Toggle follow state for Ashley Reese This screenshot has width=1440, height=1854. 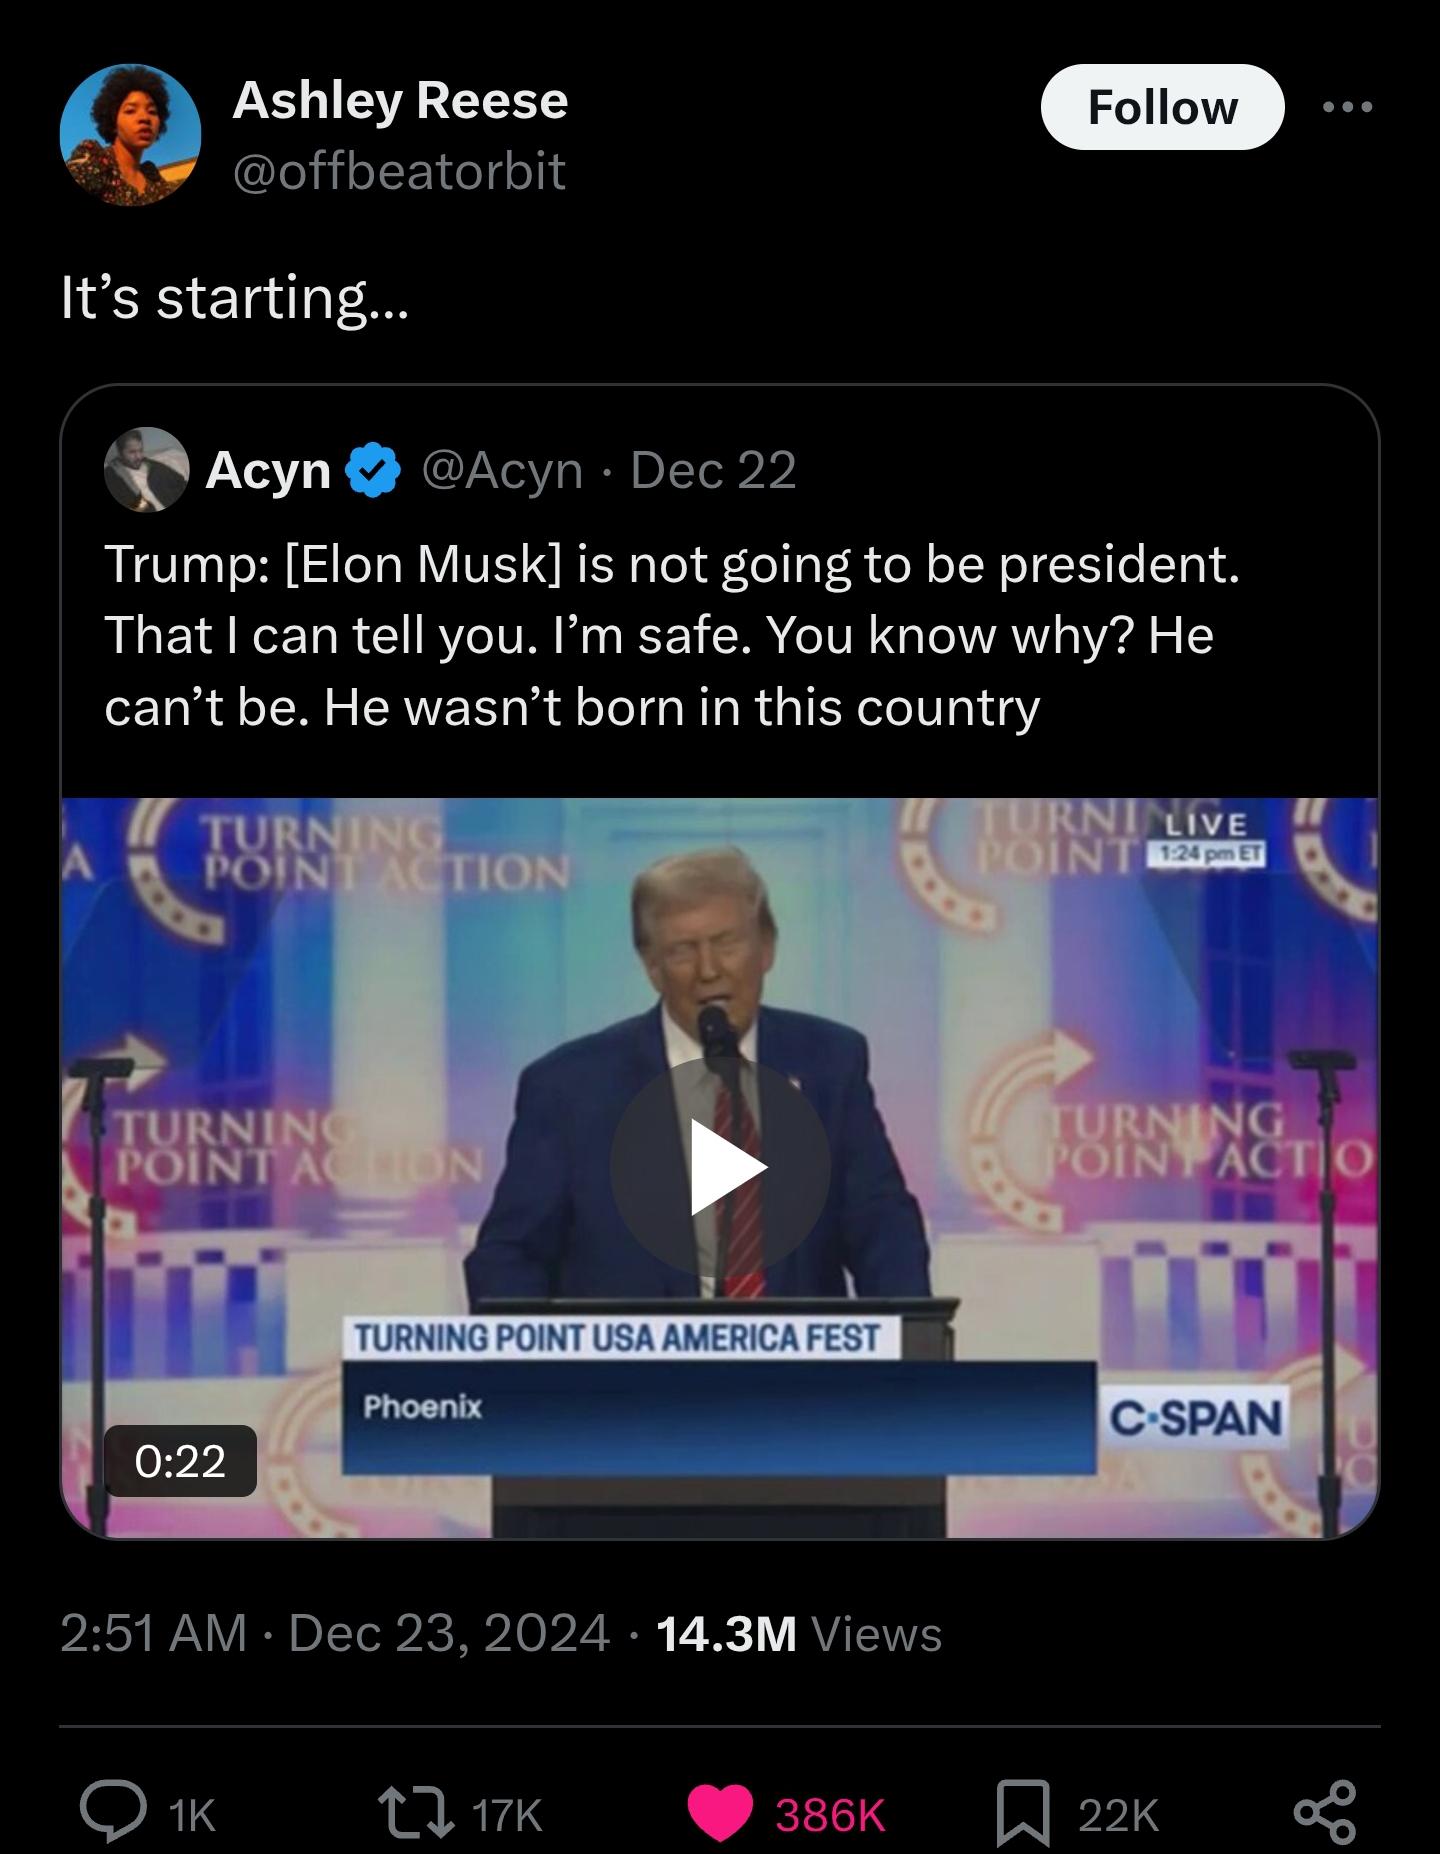click(x=1163, y=108)
